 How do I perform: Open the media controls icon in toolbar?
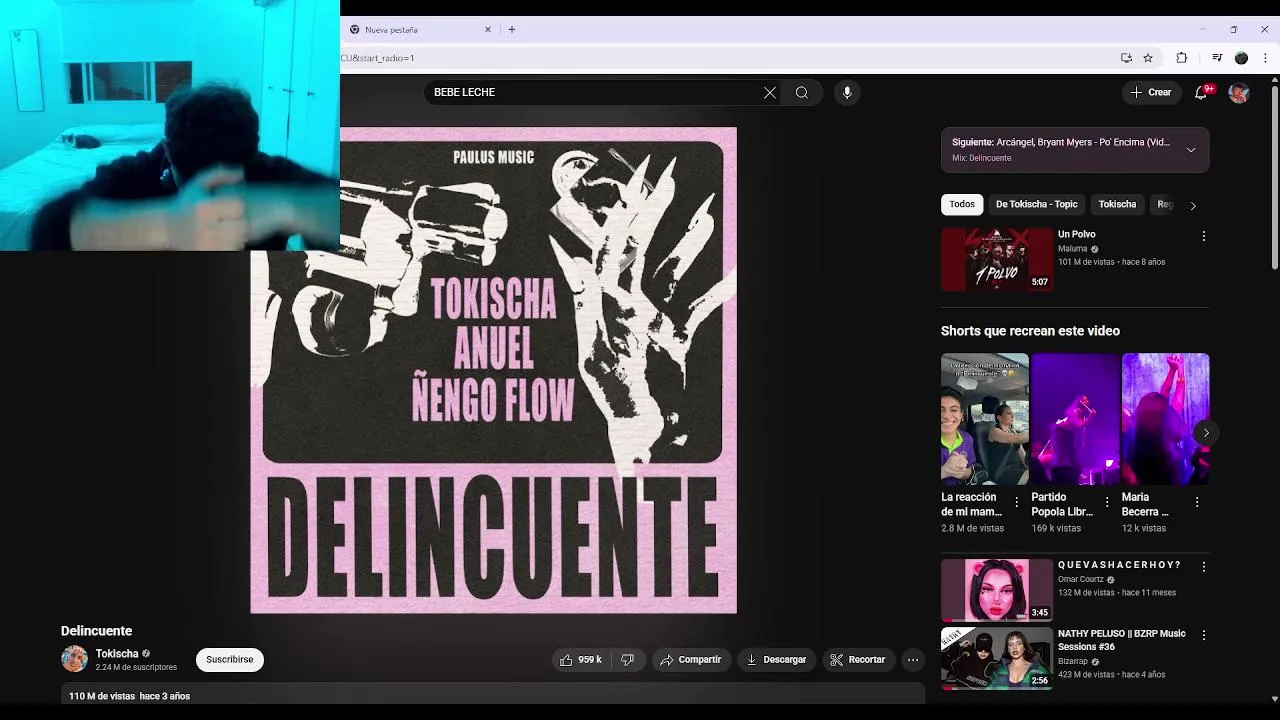(1217, 58)
